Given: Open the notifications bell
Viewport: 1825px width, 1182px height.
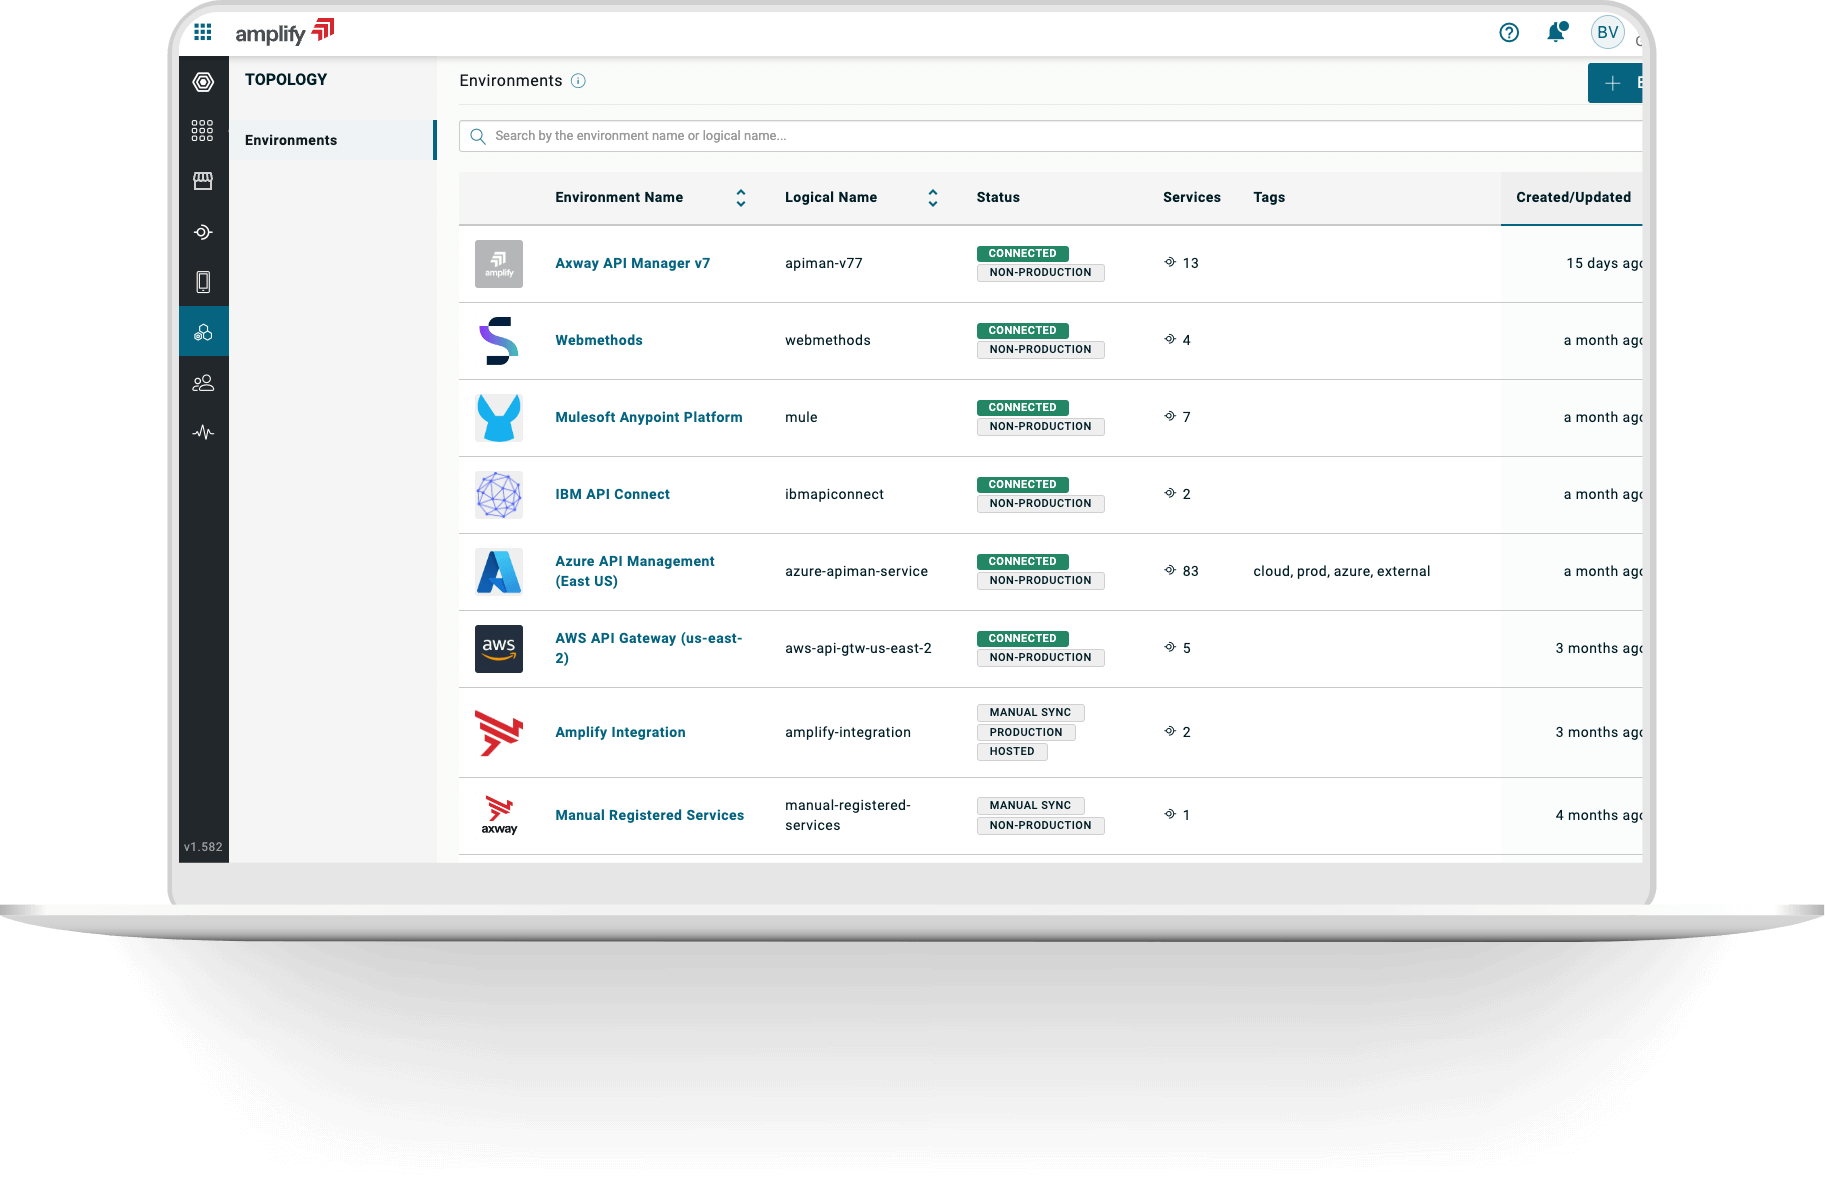Looking at the screenshot, I should pyautogui.click(x=1556, y=33).
